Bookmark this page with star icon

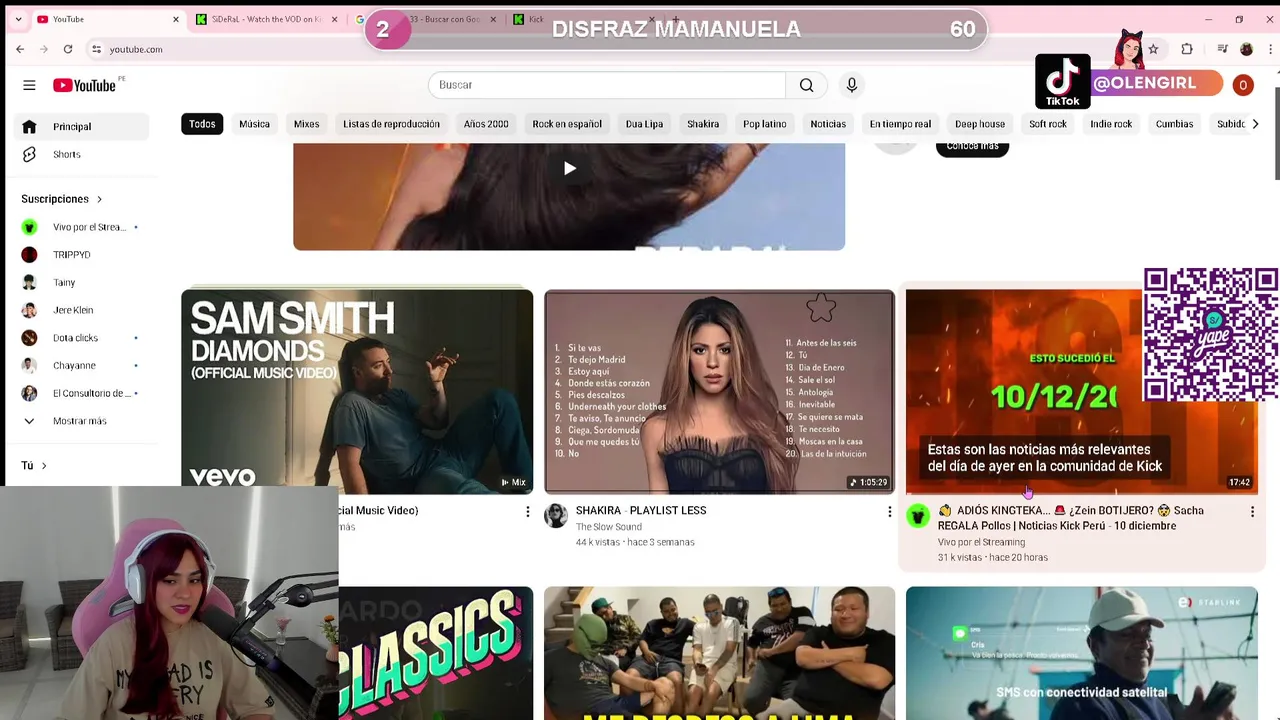point(1153,49)
